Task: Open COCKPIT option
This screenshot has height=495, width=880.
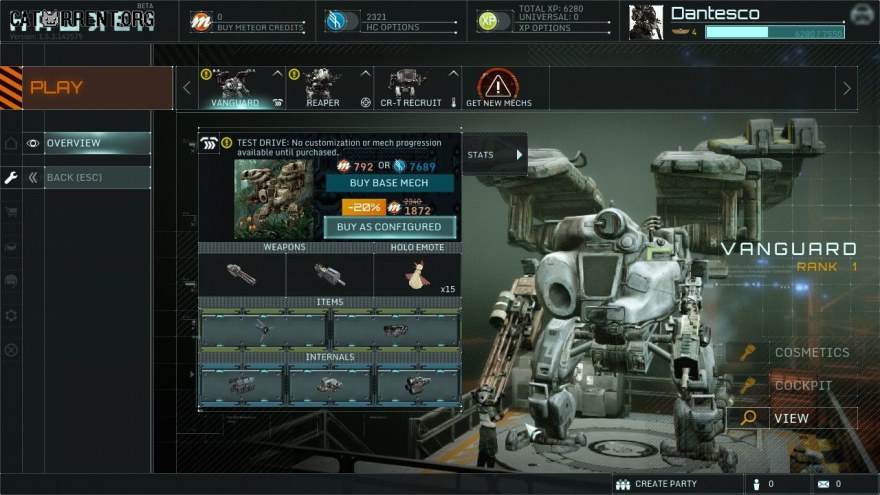Action: pos(803,386)
